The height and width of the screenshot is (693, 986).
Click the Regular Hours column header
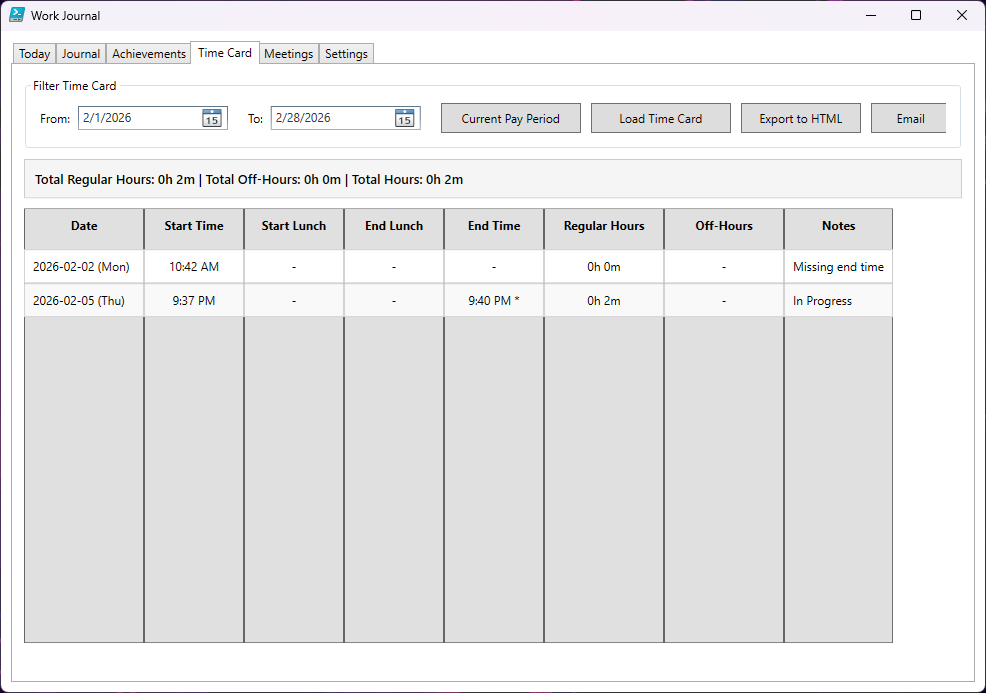coord(604,227)
